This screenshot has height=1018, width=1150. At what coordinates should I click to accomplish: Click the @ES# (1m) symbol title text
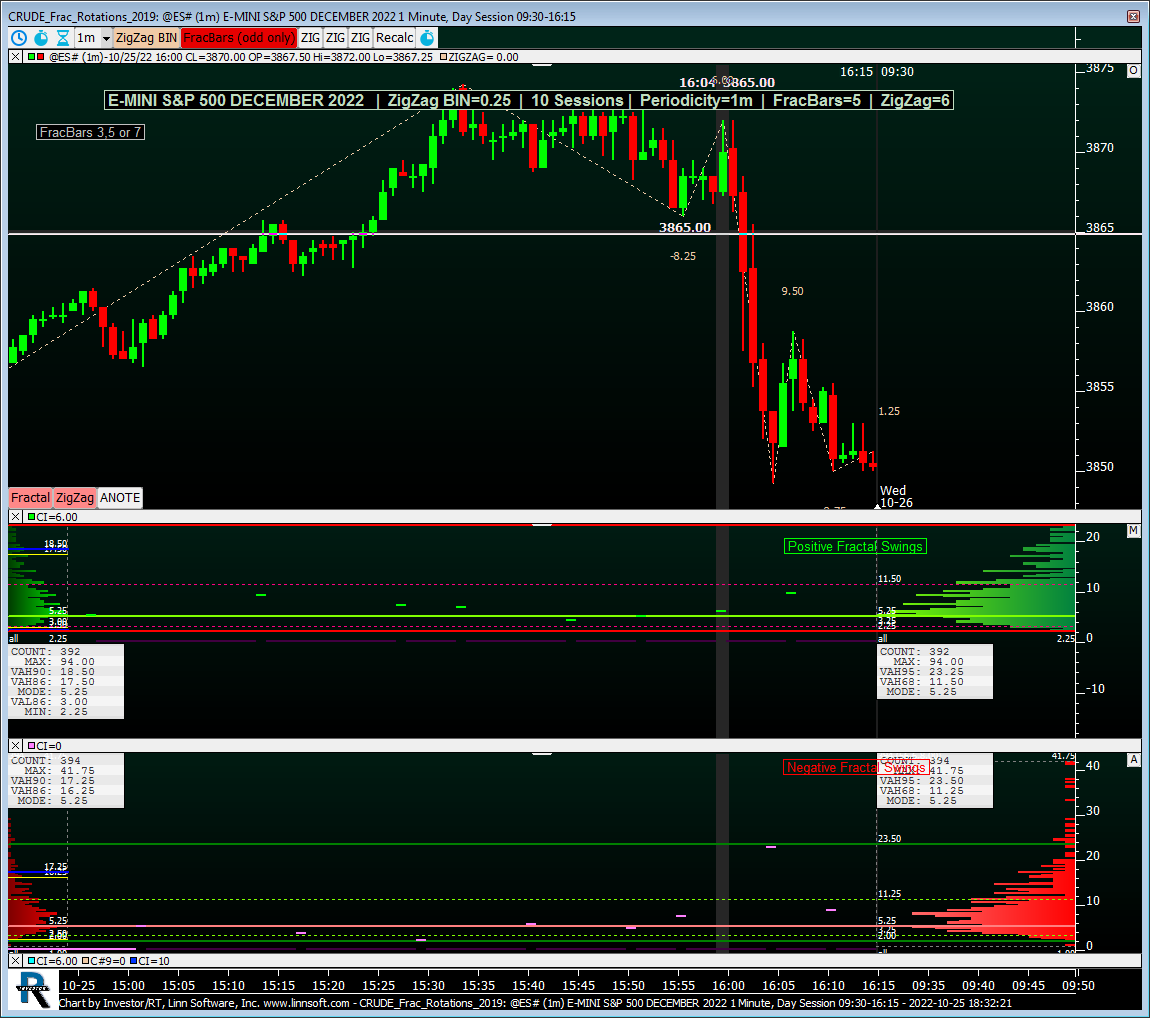[x=76, y=56]
